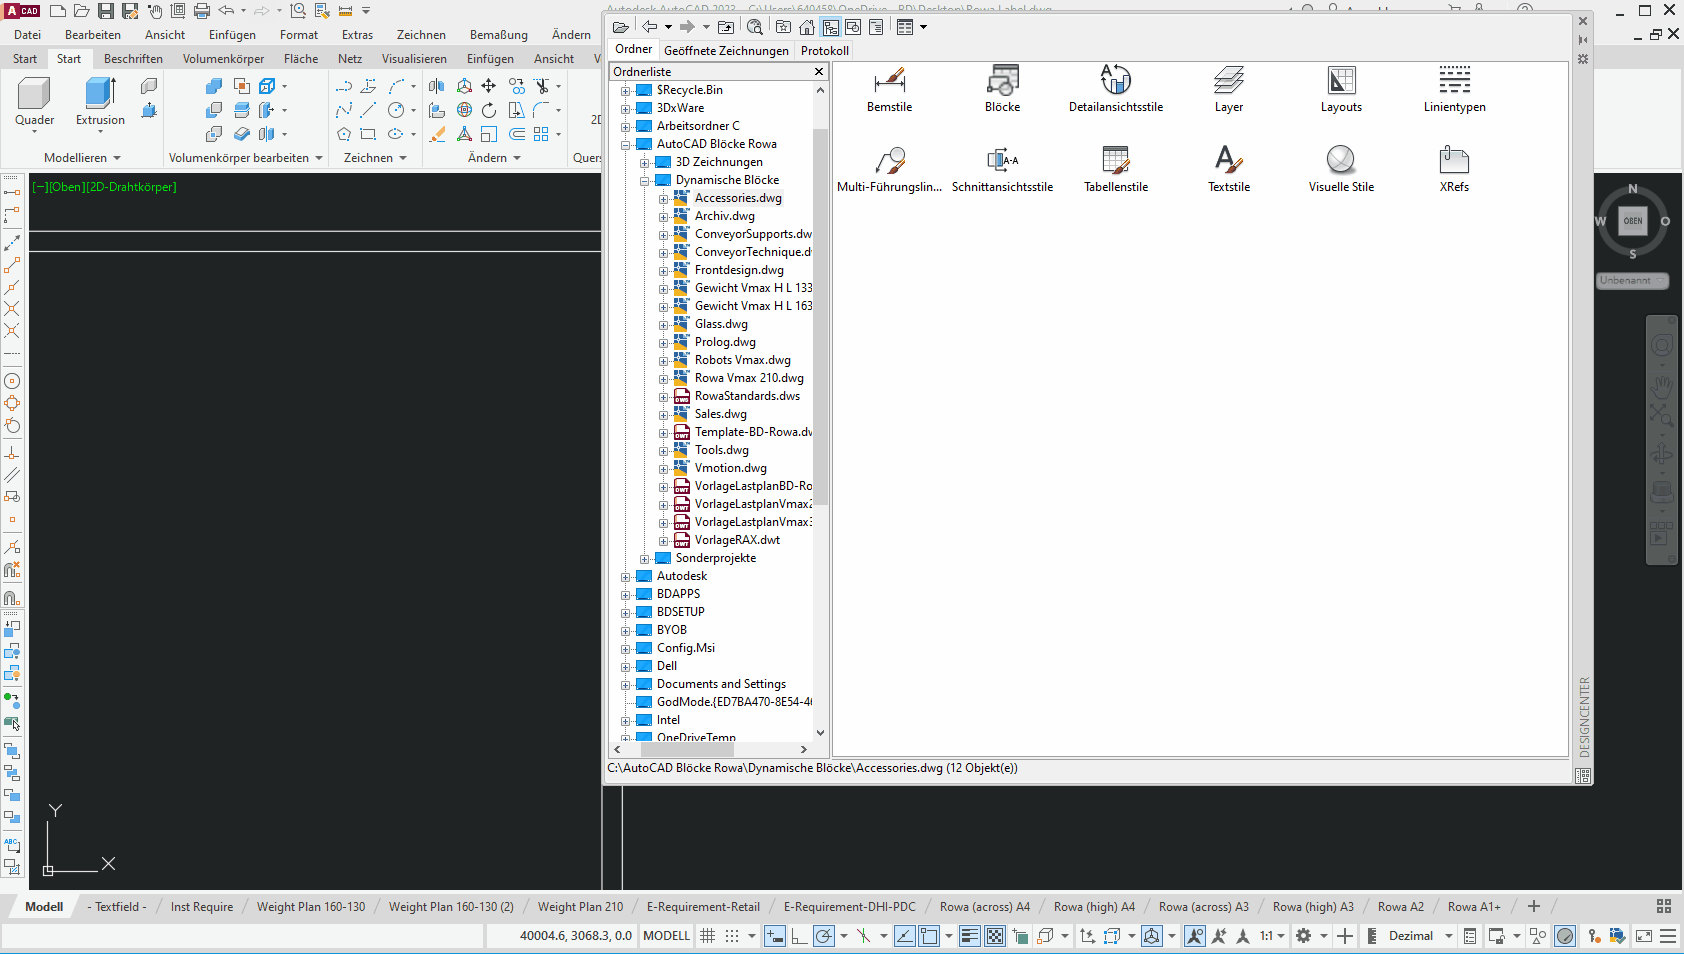1684x954 pixels.
Task: Open the Bemaßung menu
Action: point(499,35)
